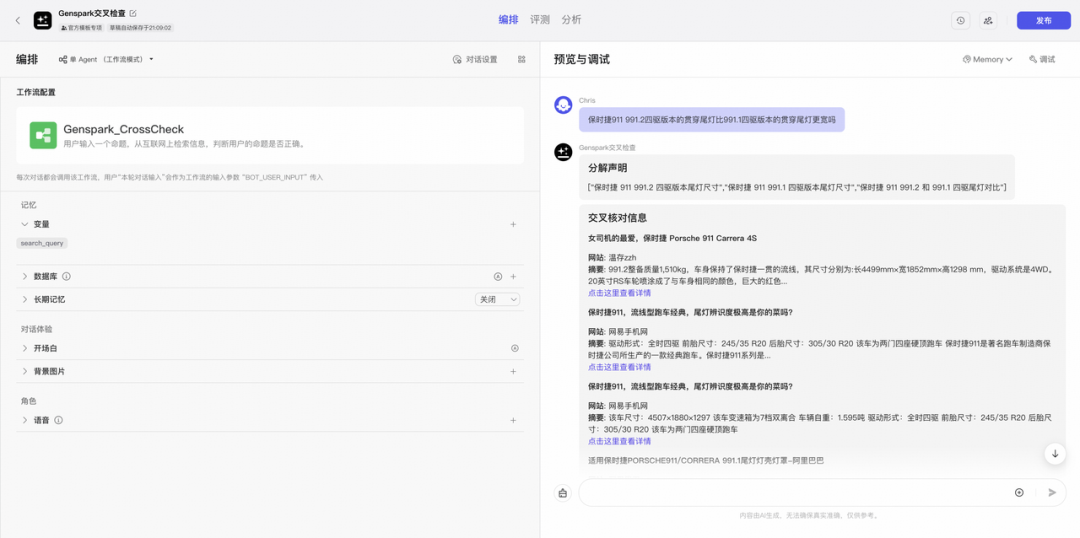Viewport: 1080px width, 538px height.
Task: Add a new 变量 with the plus icon
Action: click(512, 225)
